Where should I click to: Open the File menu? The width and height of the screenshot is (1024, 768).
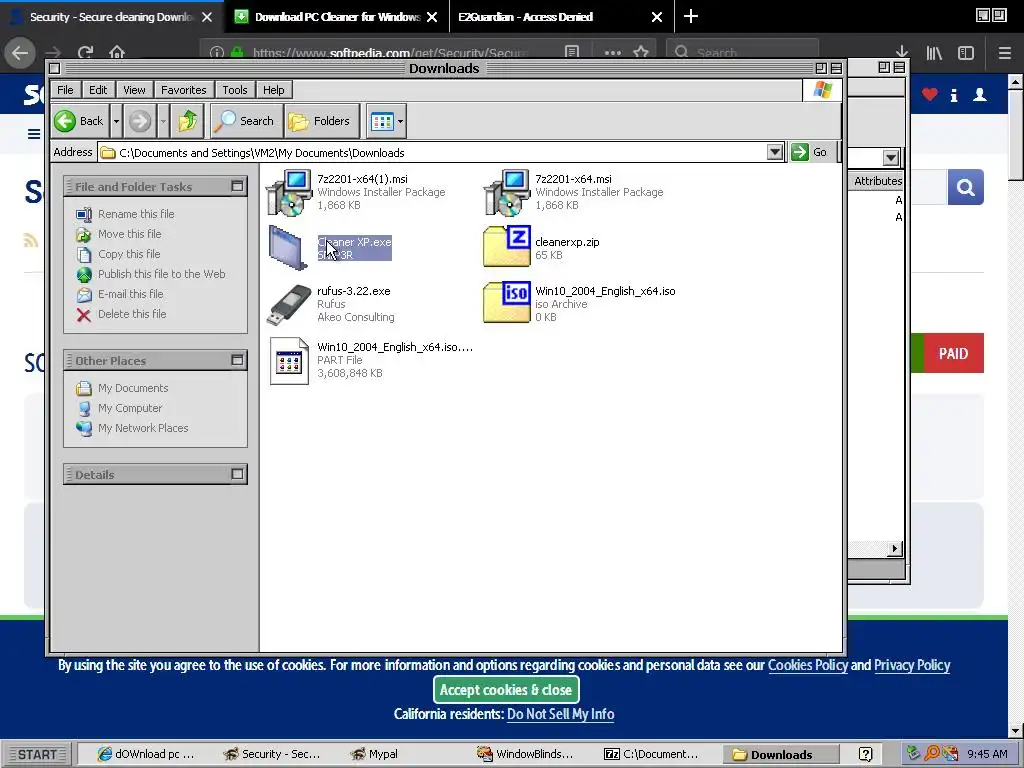[x=65, y=89]
